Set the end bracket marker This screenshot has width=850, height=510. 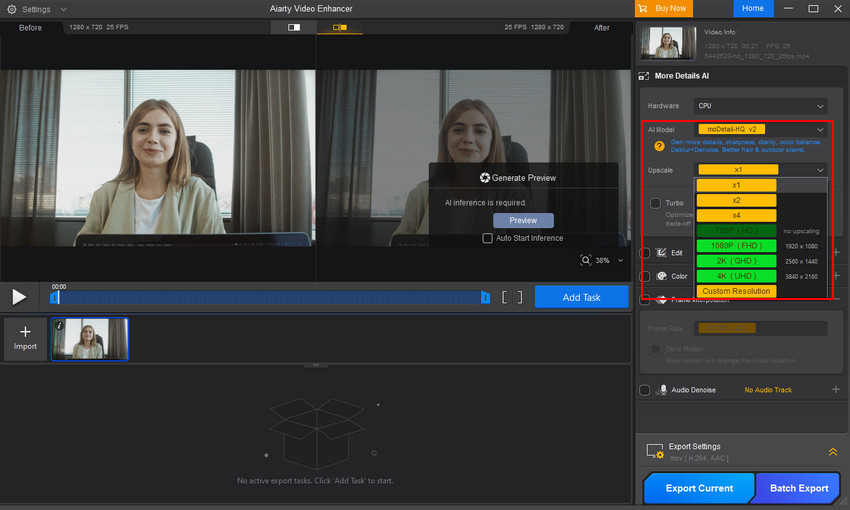point(520,297)
